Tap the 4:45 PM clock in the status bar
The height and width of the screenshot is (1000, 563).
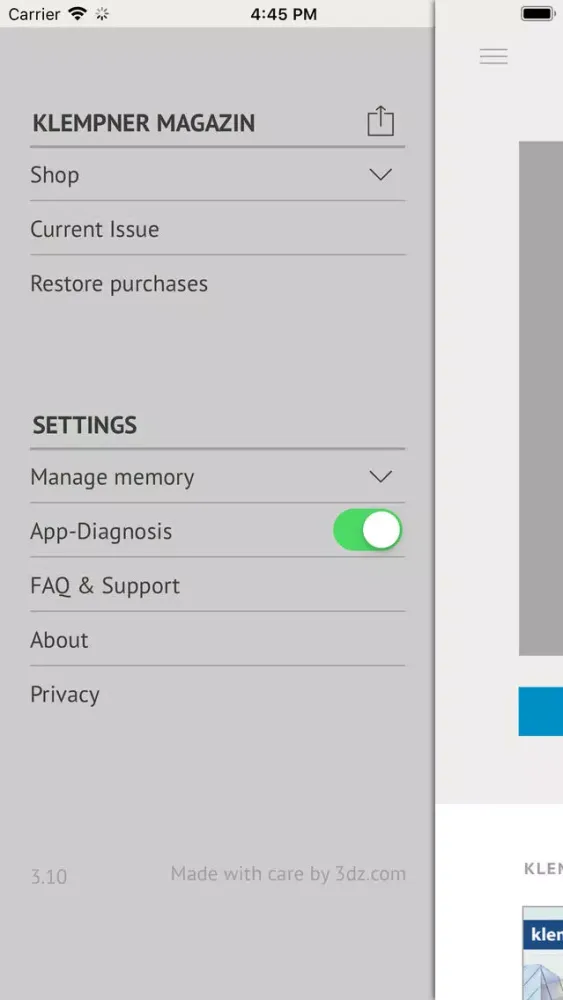(x=283, y=14)
